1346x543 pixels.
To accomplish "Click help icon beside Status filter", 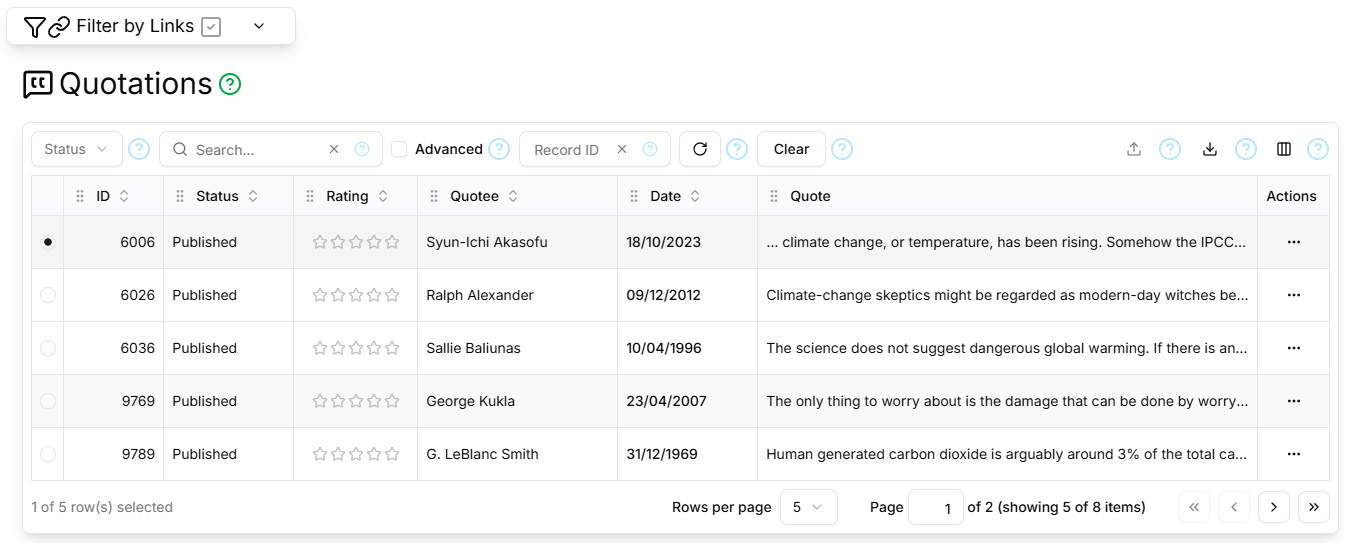I will 139,149.
